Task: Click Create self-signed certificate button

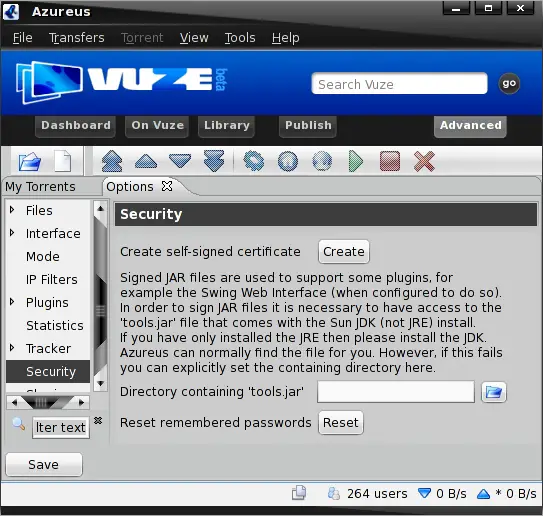Action: tap(344, 252)
